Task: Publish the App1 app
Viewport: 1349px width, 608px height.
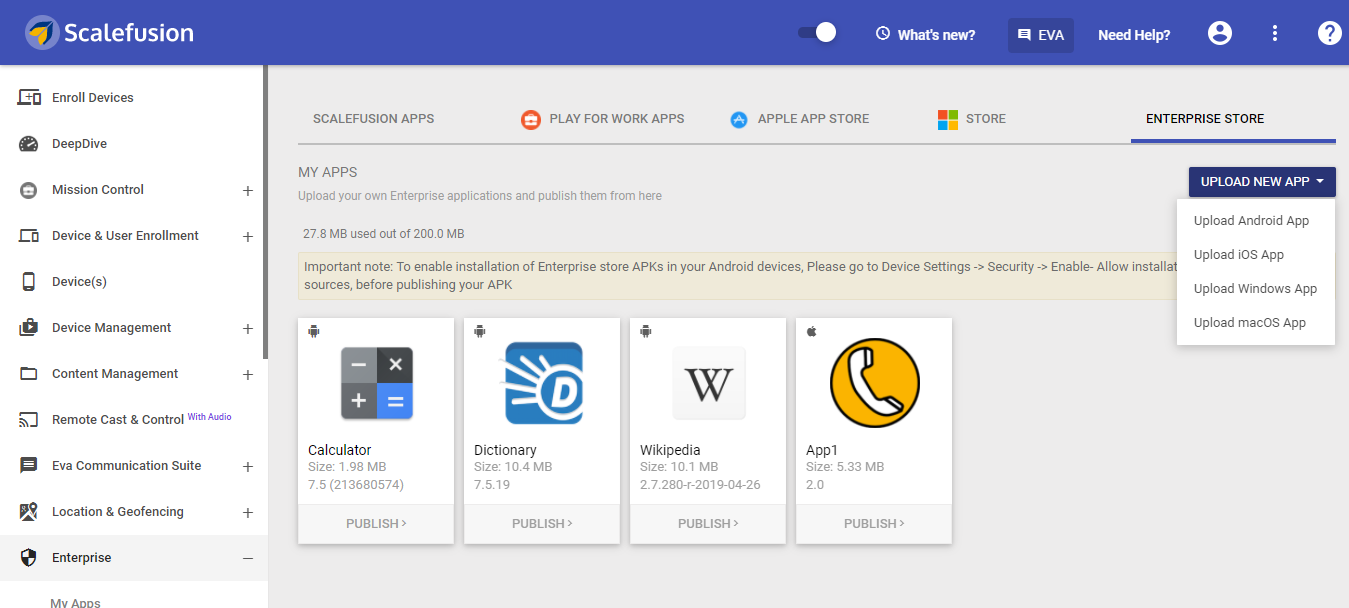Action: [x=874, y=523]
